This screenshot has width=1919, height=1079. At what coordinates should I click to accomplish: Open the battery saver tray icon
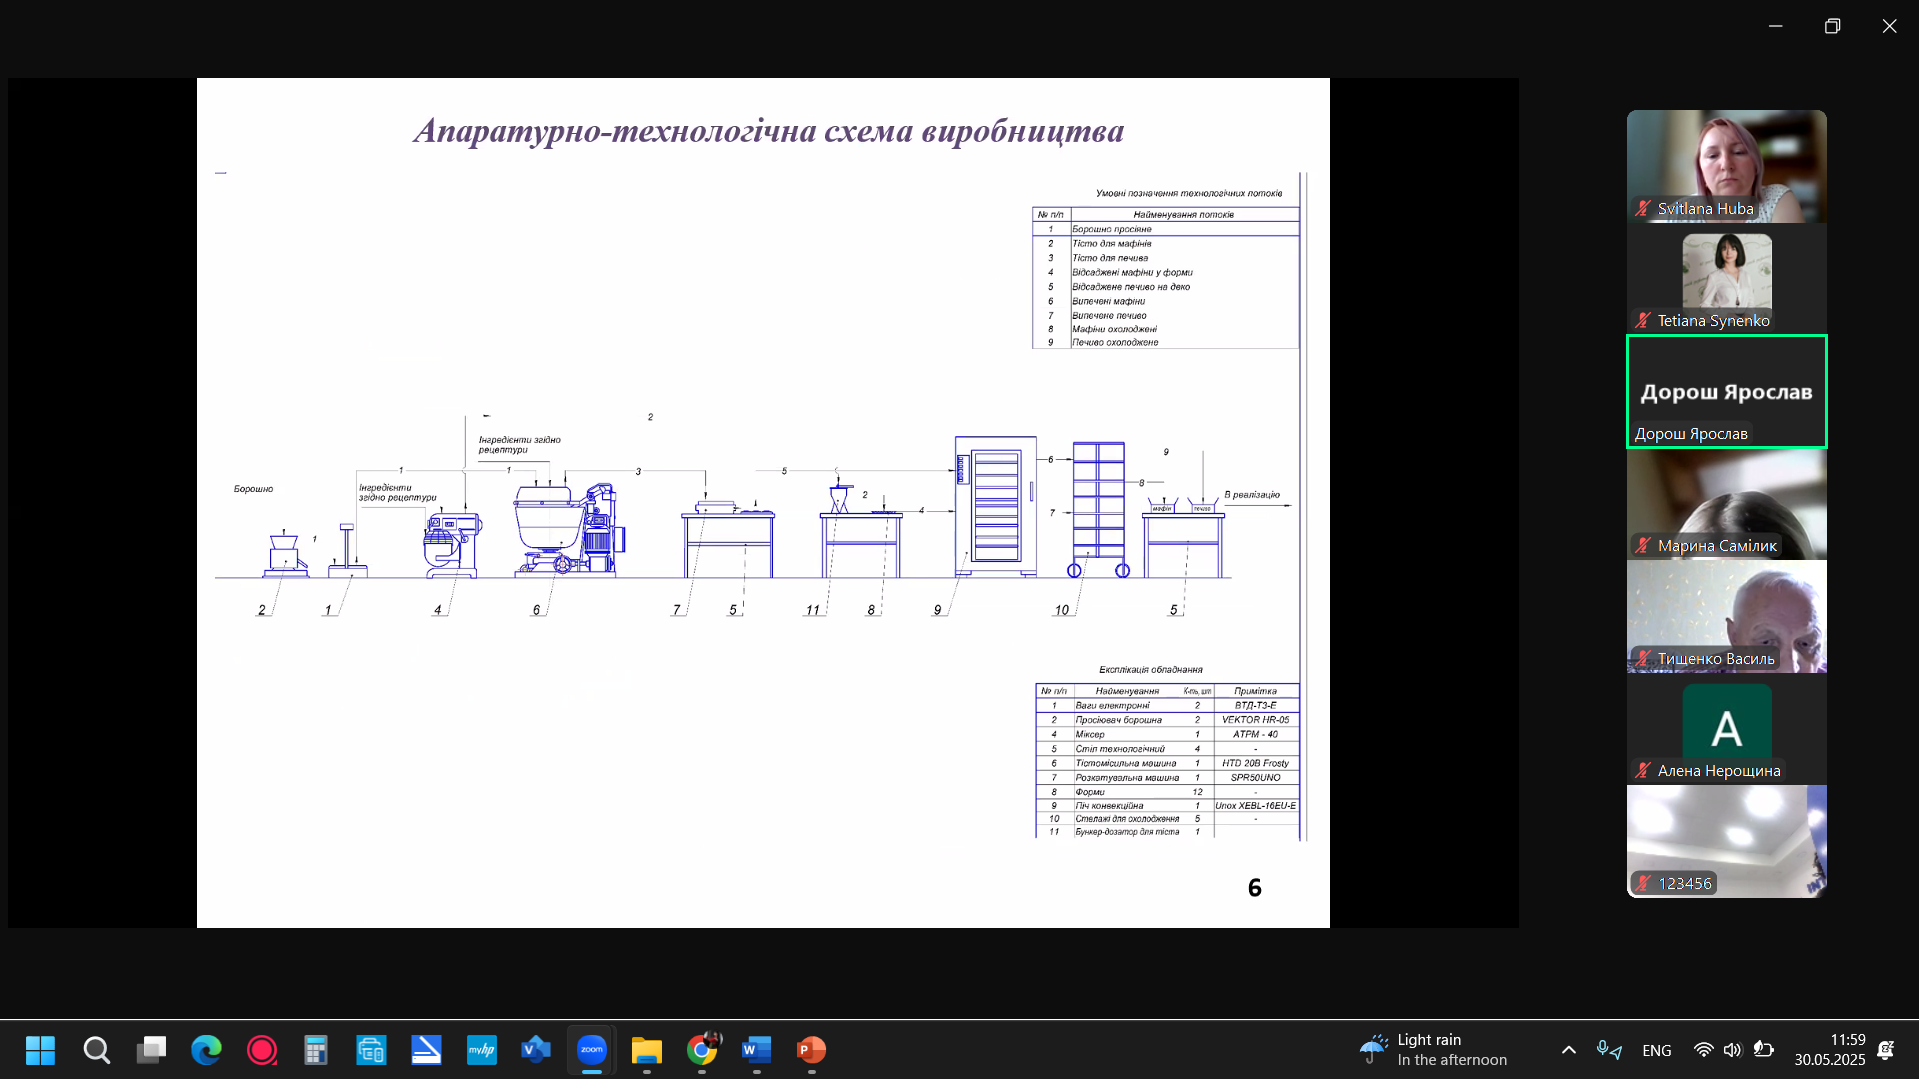pos(1764,1050)
